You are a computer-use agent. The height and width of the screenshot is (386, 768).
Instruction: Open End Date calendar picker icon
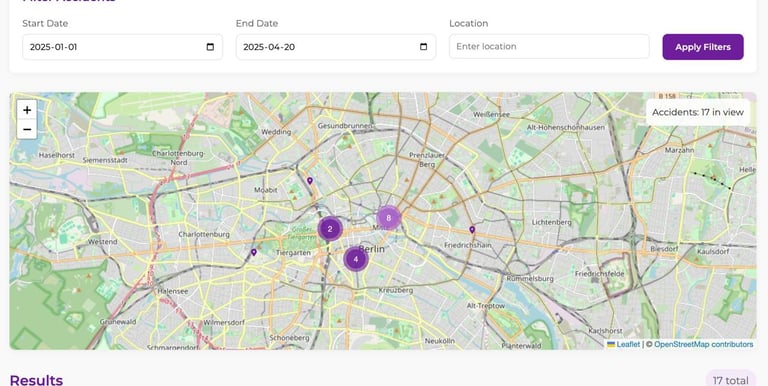pos(424,47)
